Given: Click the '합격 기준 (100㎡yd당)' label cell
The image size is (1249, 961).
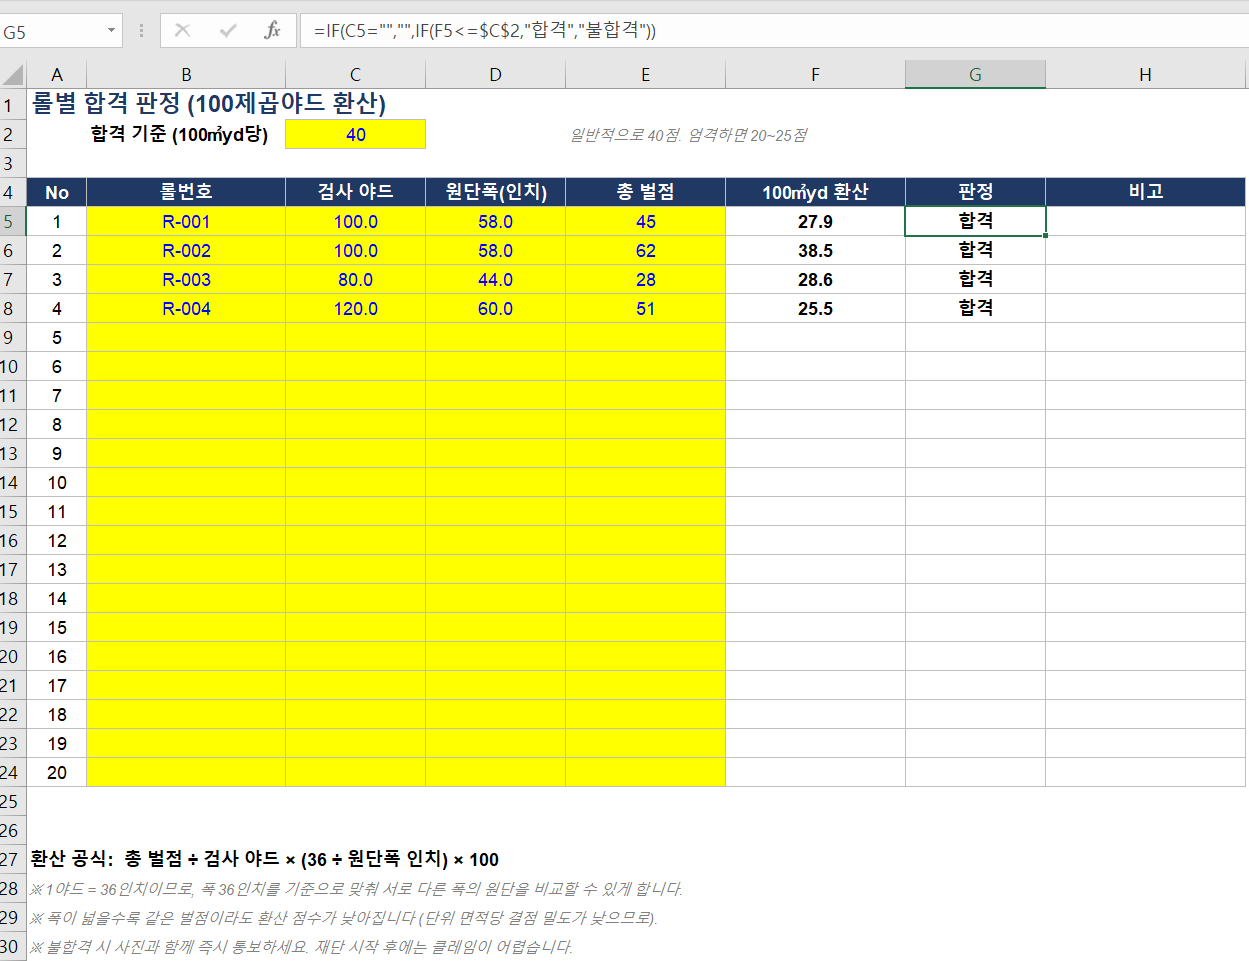Looking at the screenshot, I should [180, 134].
